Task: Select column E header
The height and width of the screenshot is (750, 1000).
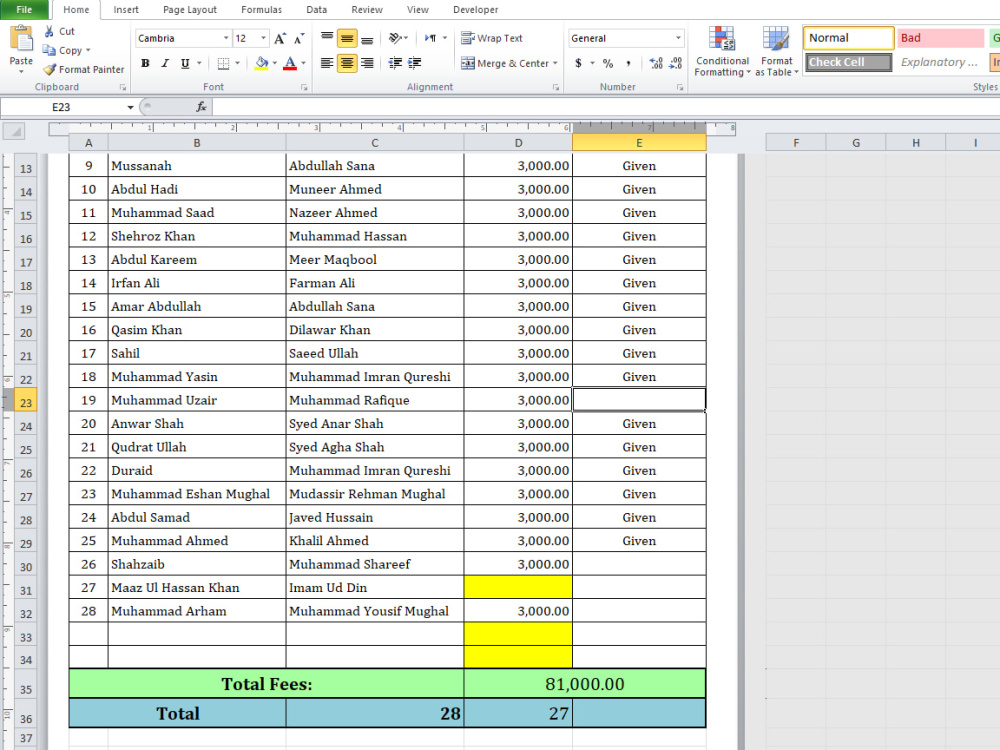Action: tap(639, 143)
